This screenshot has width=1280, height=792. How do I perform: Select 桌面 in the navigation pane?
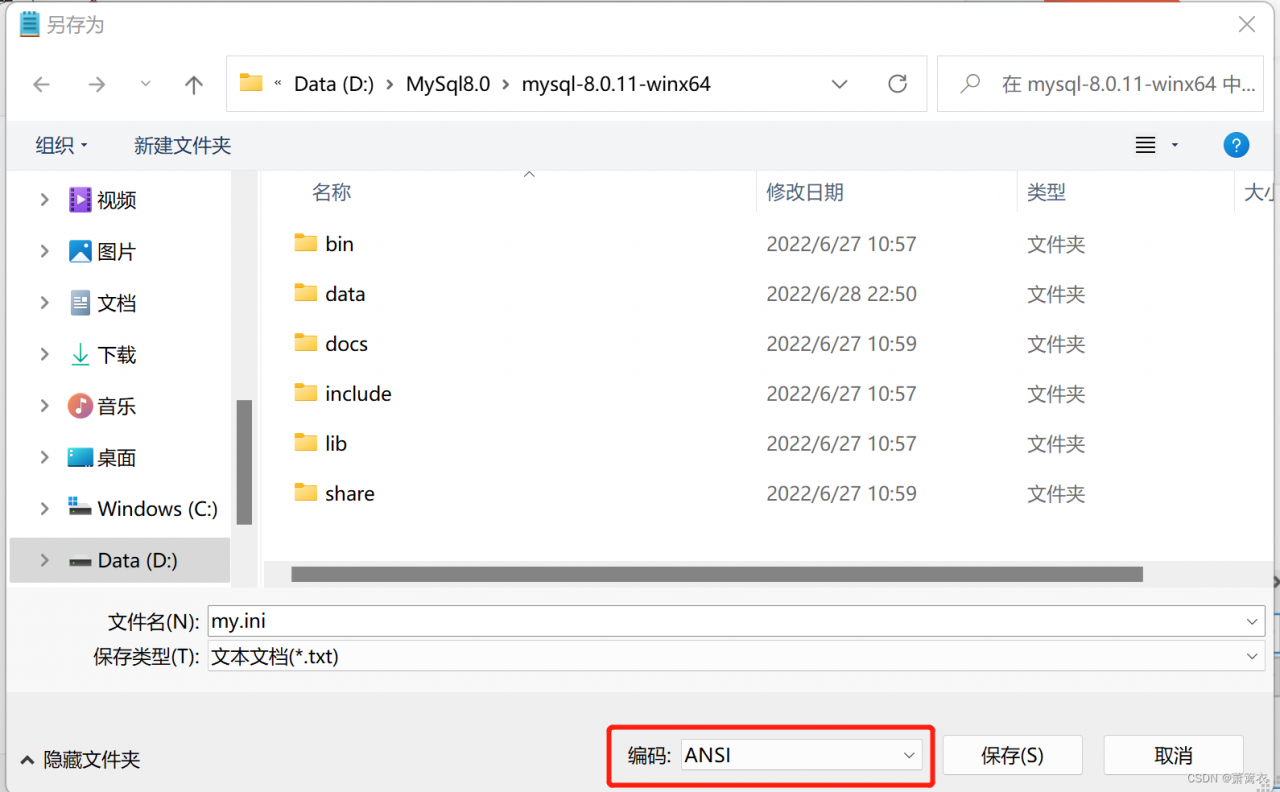click(103, 457)
